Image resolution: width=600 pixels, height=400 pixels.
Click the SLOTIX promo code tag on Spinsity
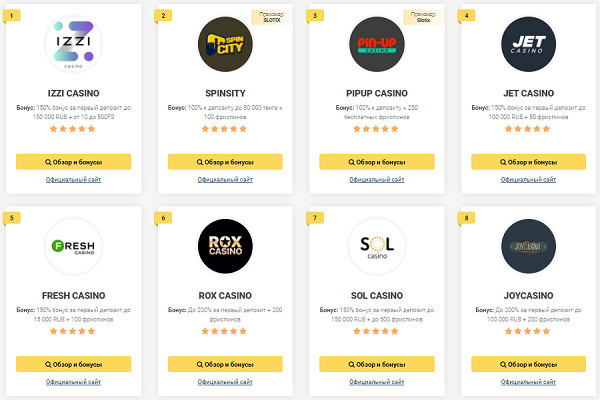point(267,17)
